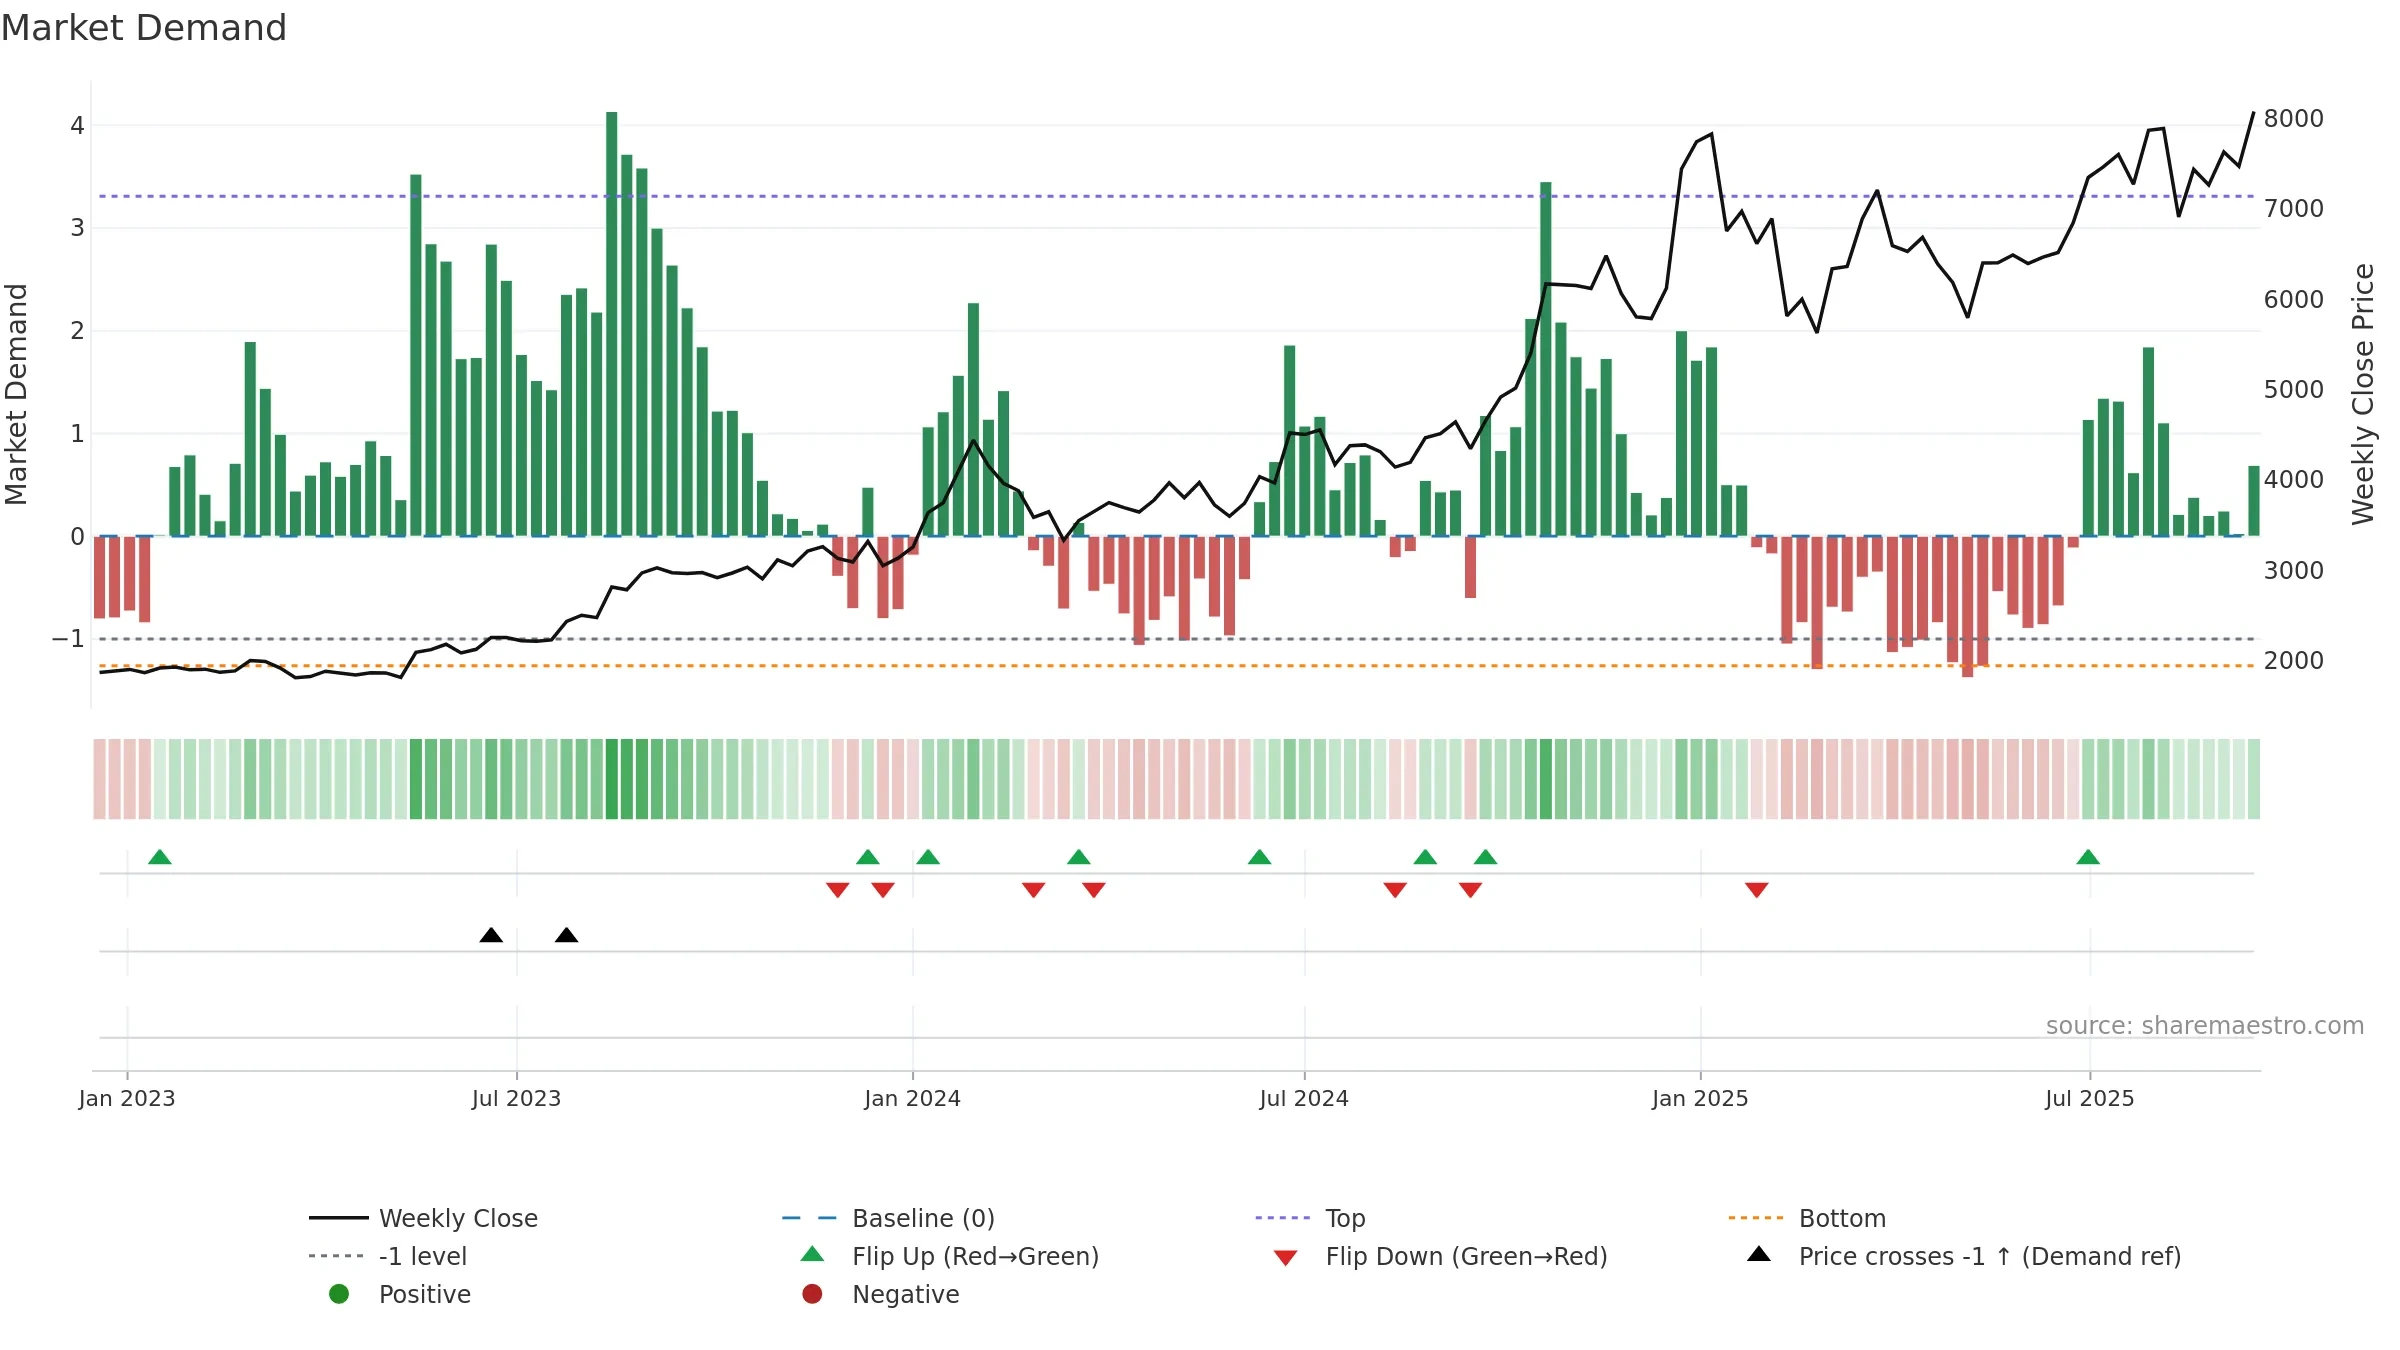The width and height of the screenshot is (2400, 1350).
Task: Click the gray dotted -1 level legend line
Action: [337, 1256]
